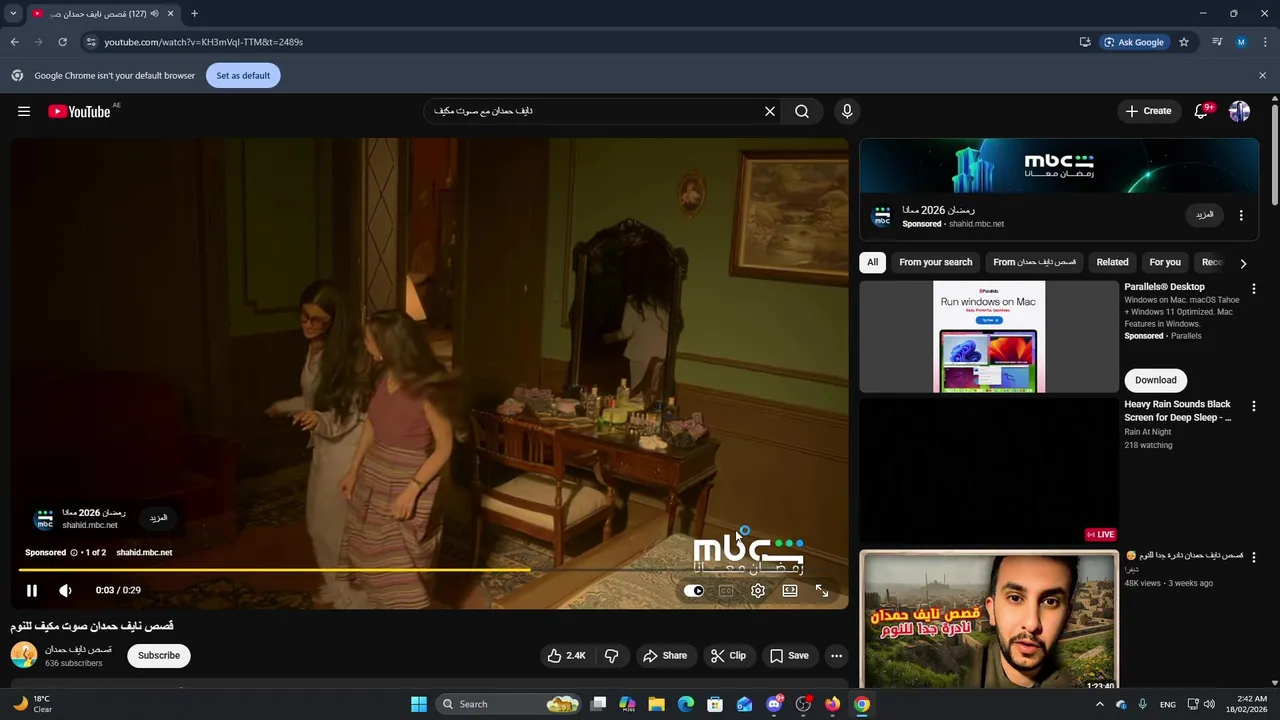Screen dimensions: 1280x720
Task: Open Heavy Rain Sounds video title
Action: point(1178,411)
